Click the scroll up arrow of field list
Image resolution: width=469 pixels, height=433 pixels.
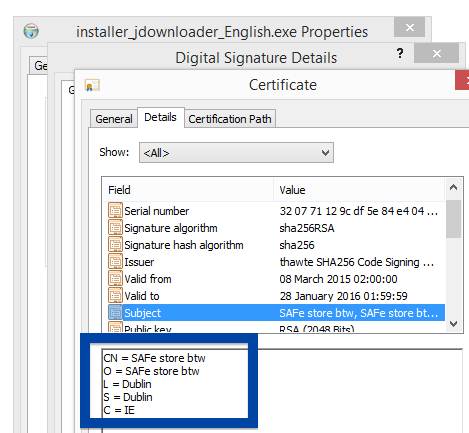point(453,187)
